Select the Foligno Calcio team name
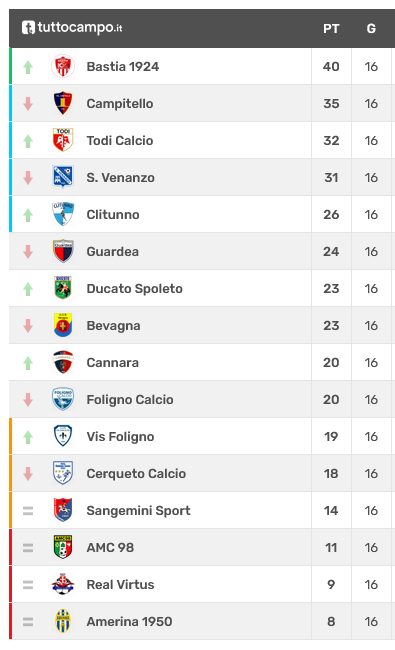395x650 pixels. (x=130, y=399)
